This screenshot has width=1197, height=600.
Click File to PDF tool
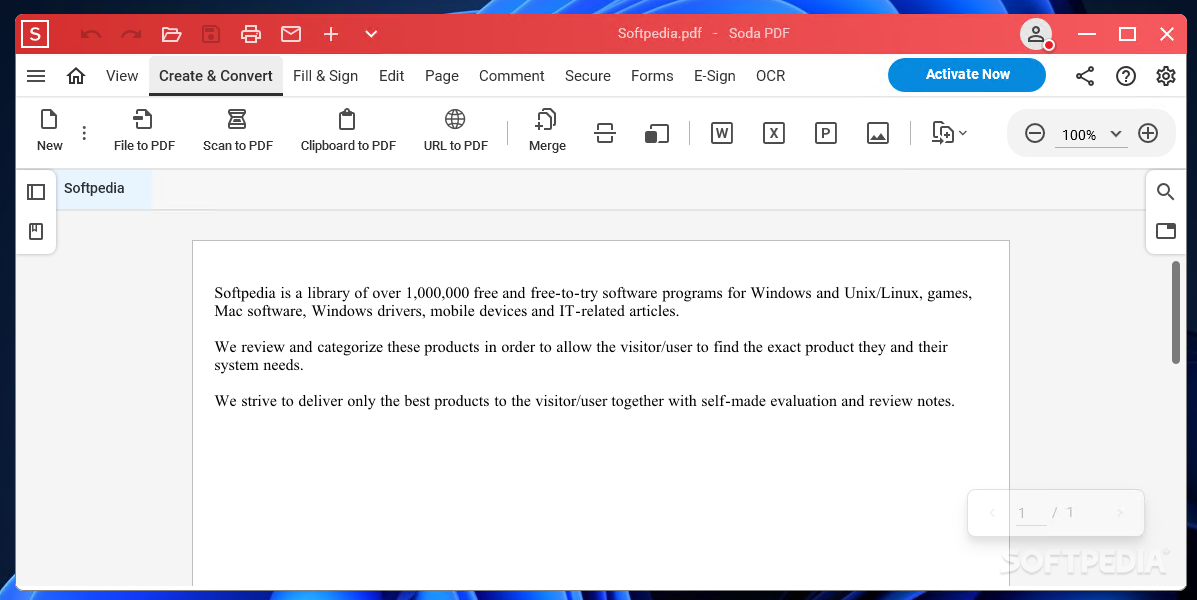(144, 131)
